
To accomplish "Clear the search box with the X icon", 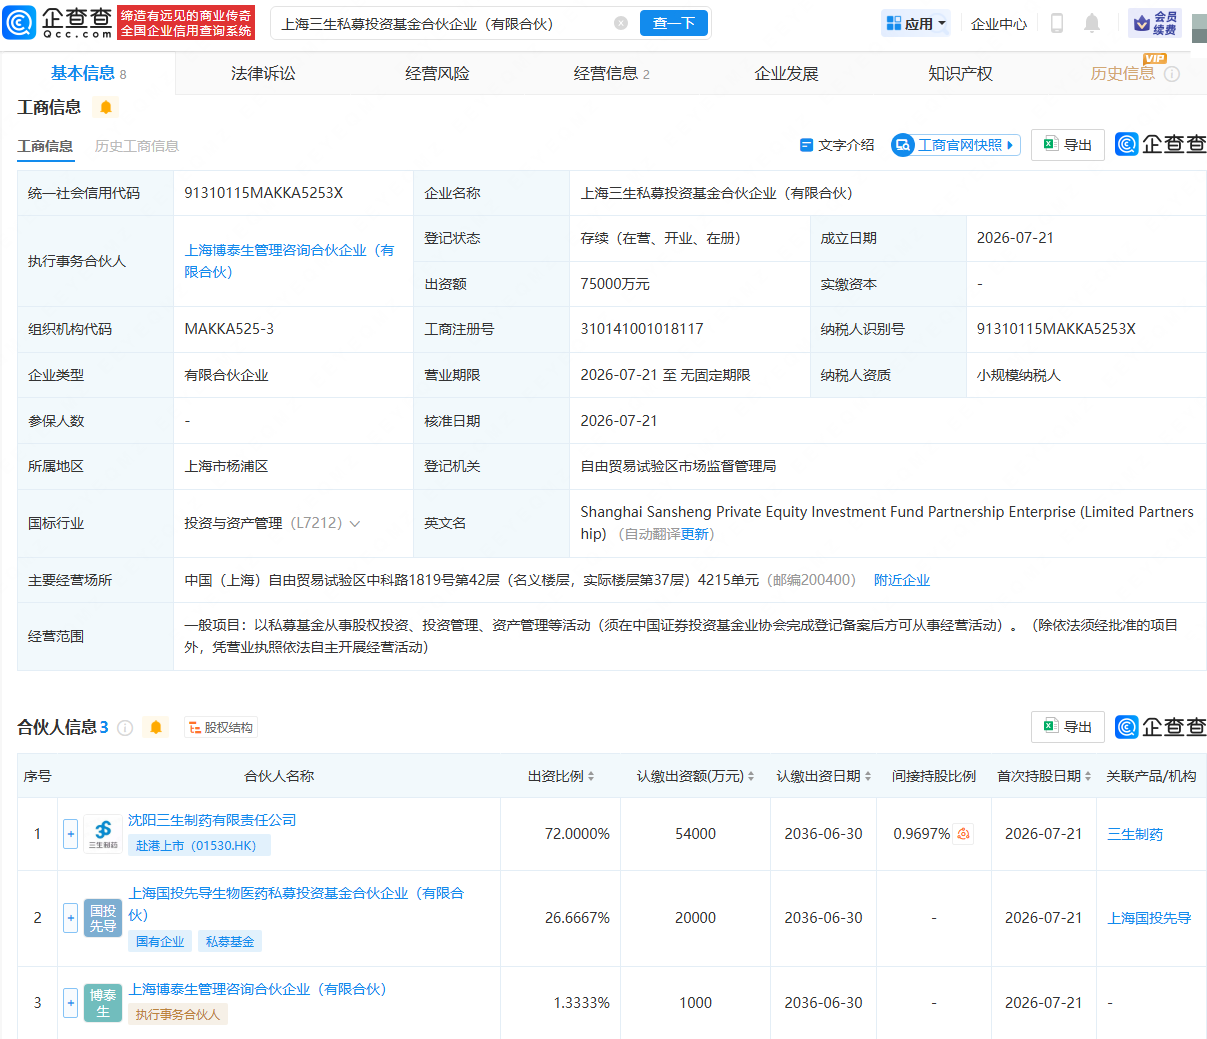I will [x=621, y=23].
